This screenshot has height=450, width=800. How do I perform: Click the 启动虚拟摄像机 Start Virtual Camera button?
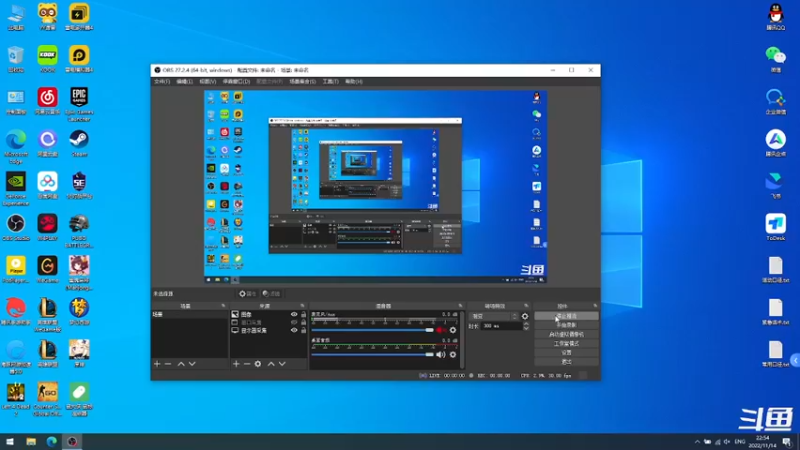(x=566, y=334)
